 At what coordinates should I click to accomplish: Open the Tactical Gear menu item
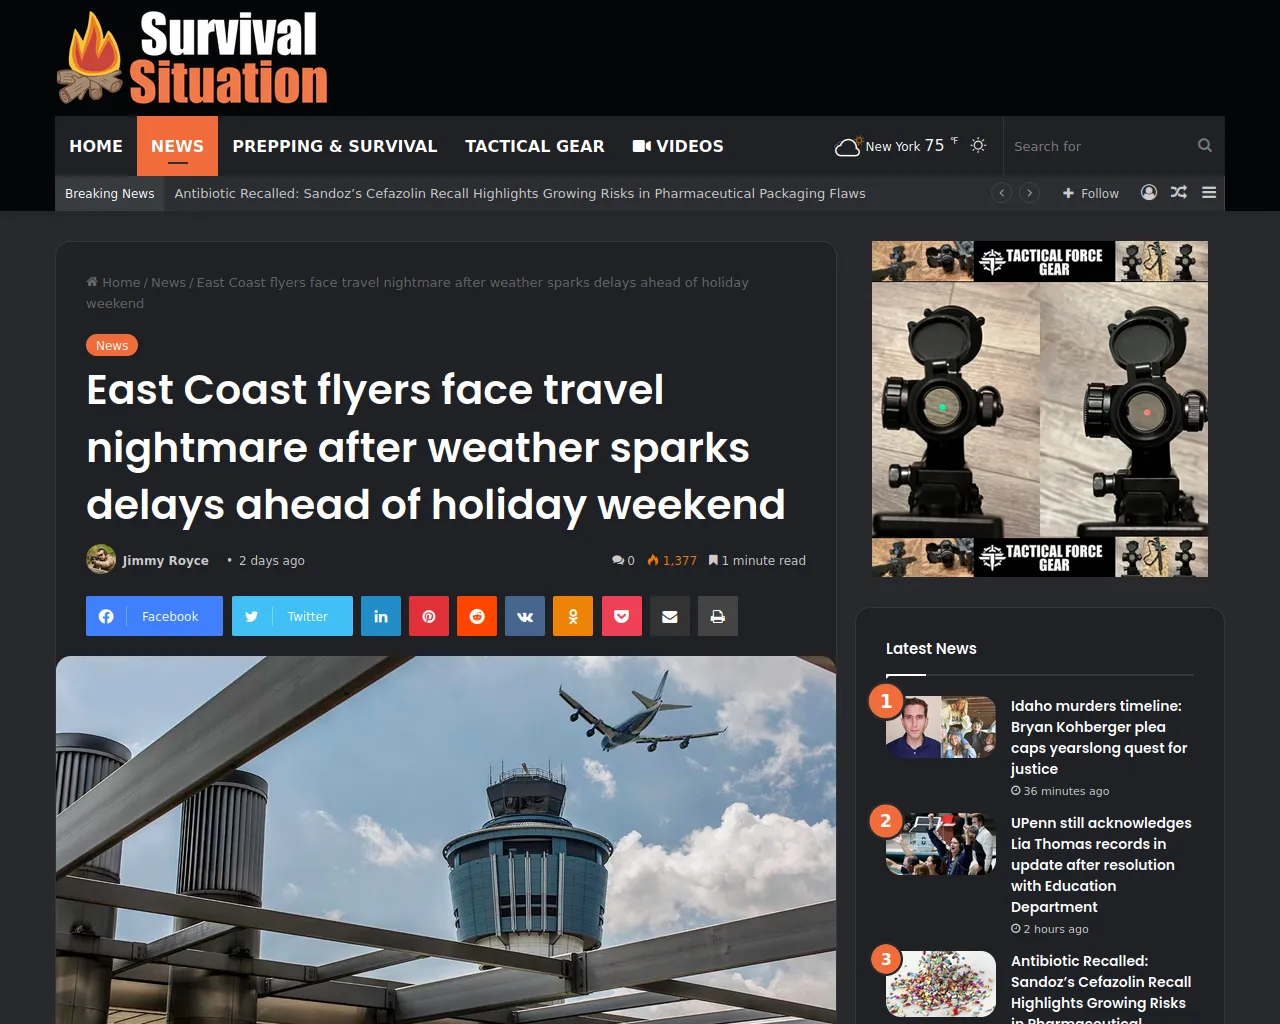535,146
